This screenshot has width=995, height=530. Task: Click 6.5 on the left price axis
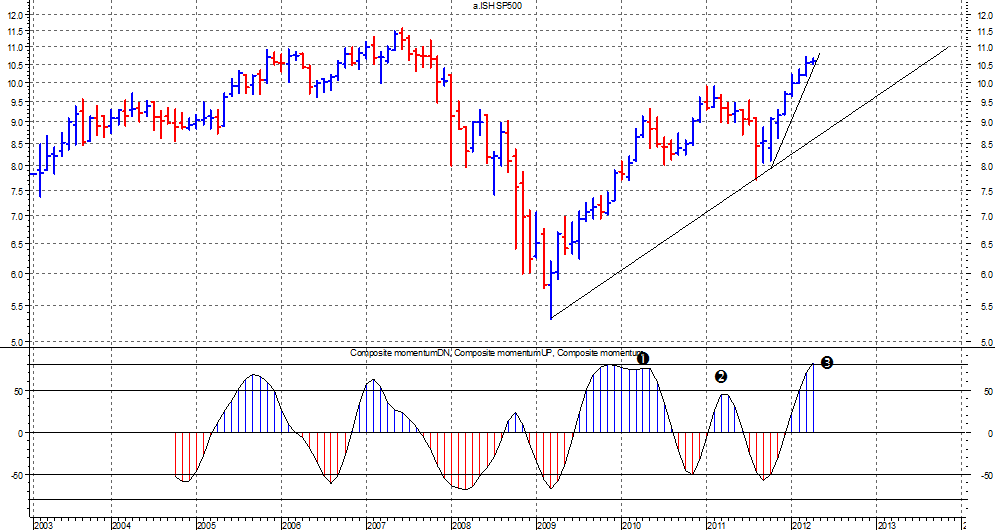pyautogui.click(x=18, y=244)
